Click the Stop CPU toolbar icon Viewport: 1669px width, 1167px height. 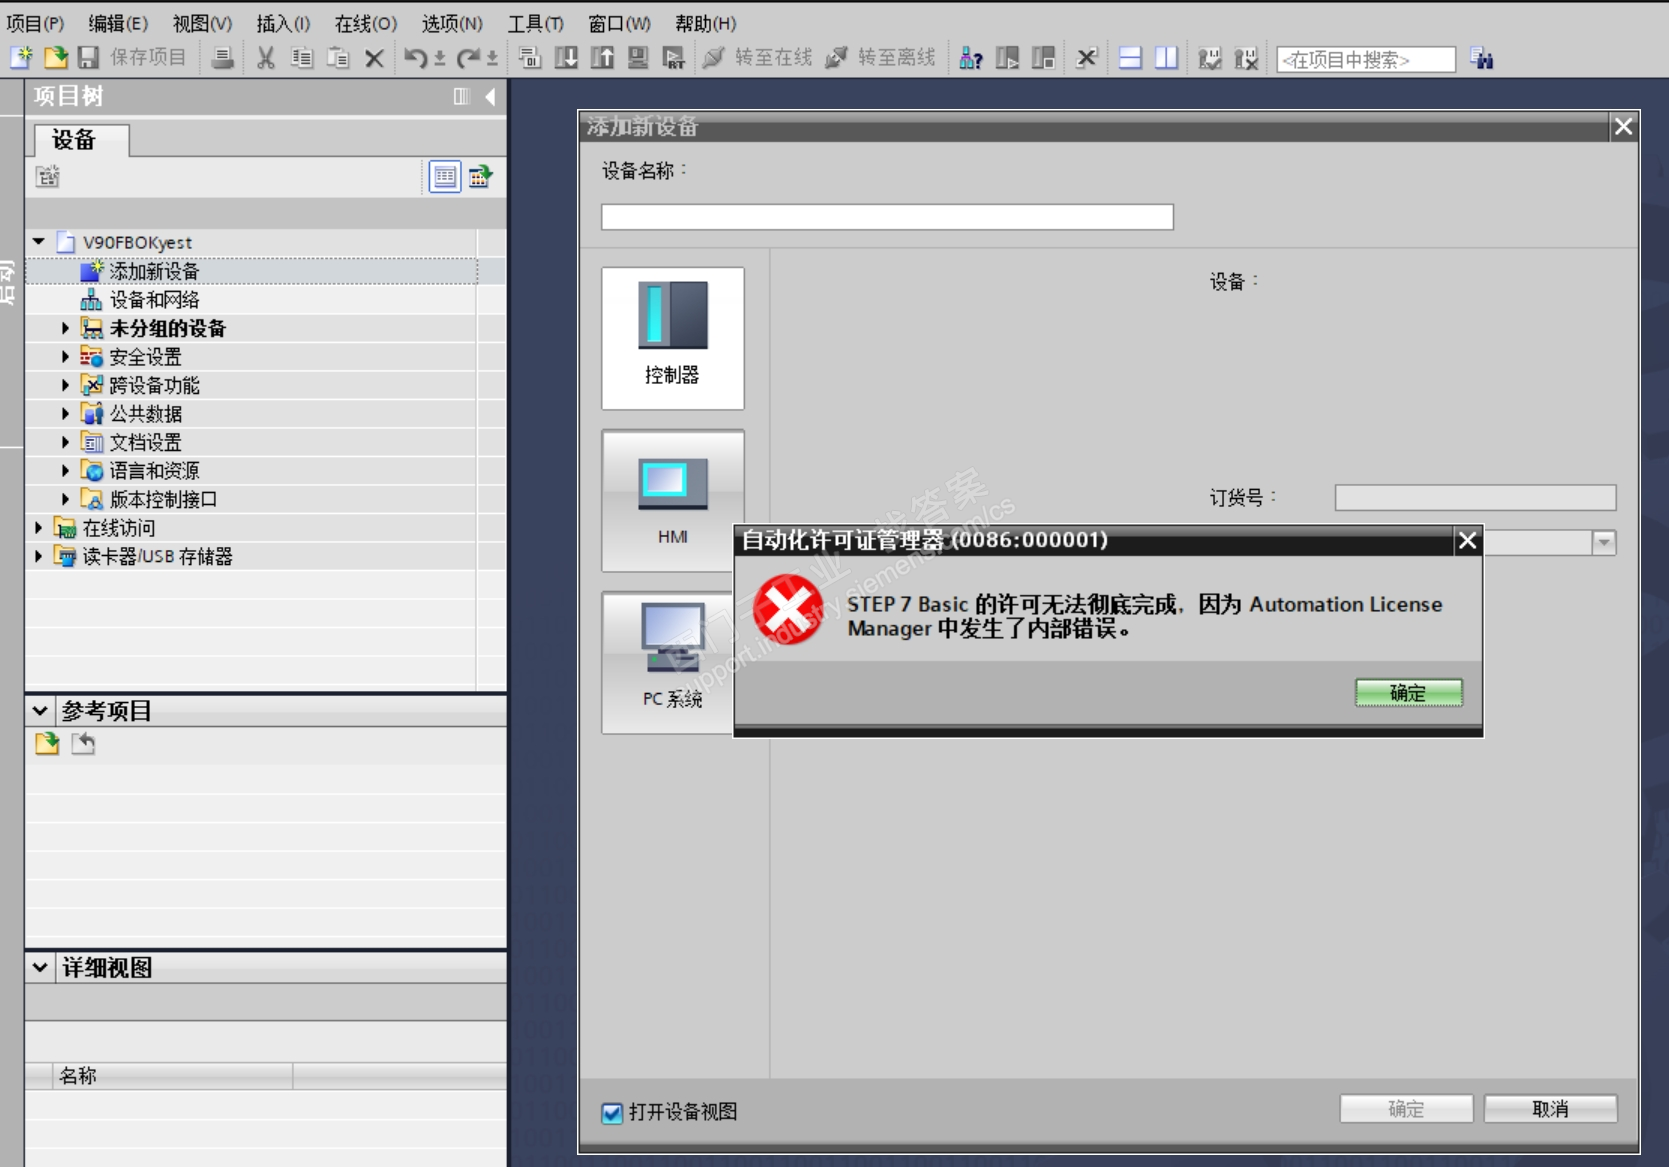[1043, 58]
